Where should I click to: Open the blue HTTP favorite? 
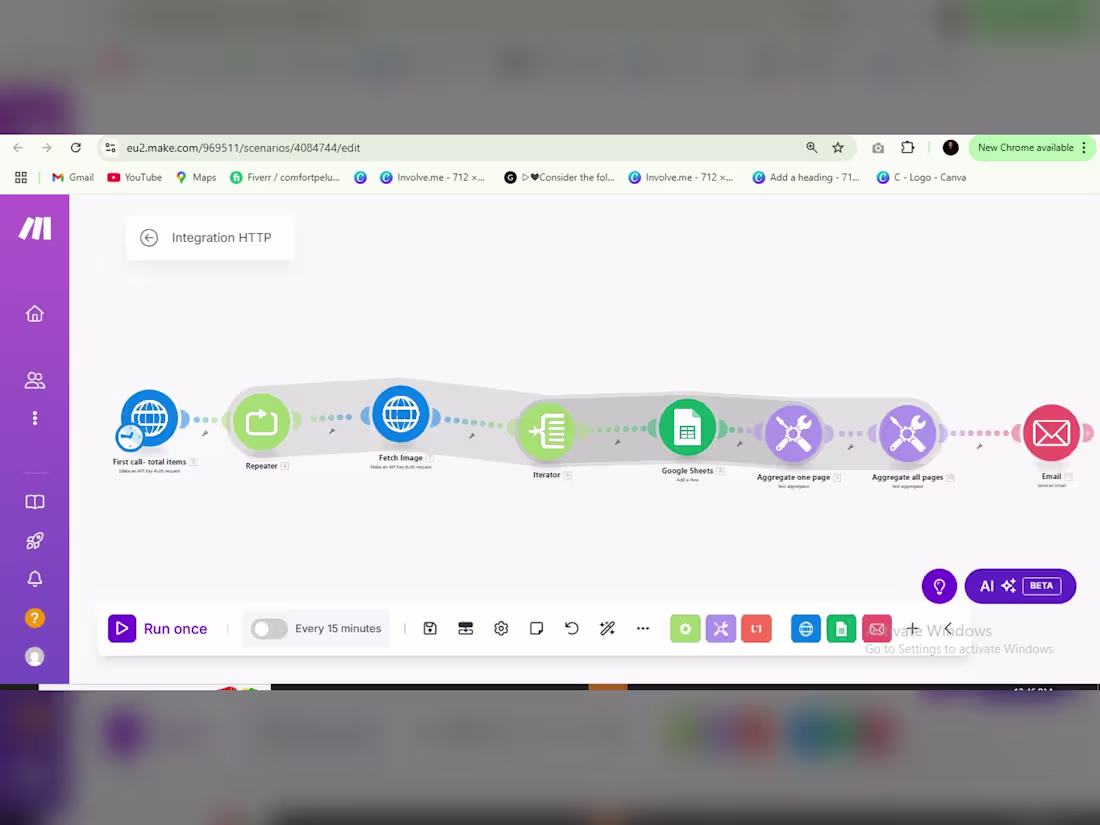[x=805, y=629]
